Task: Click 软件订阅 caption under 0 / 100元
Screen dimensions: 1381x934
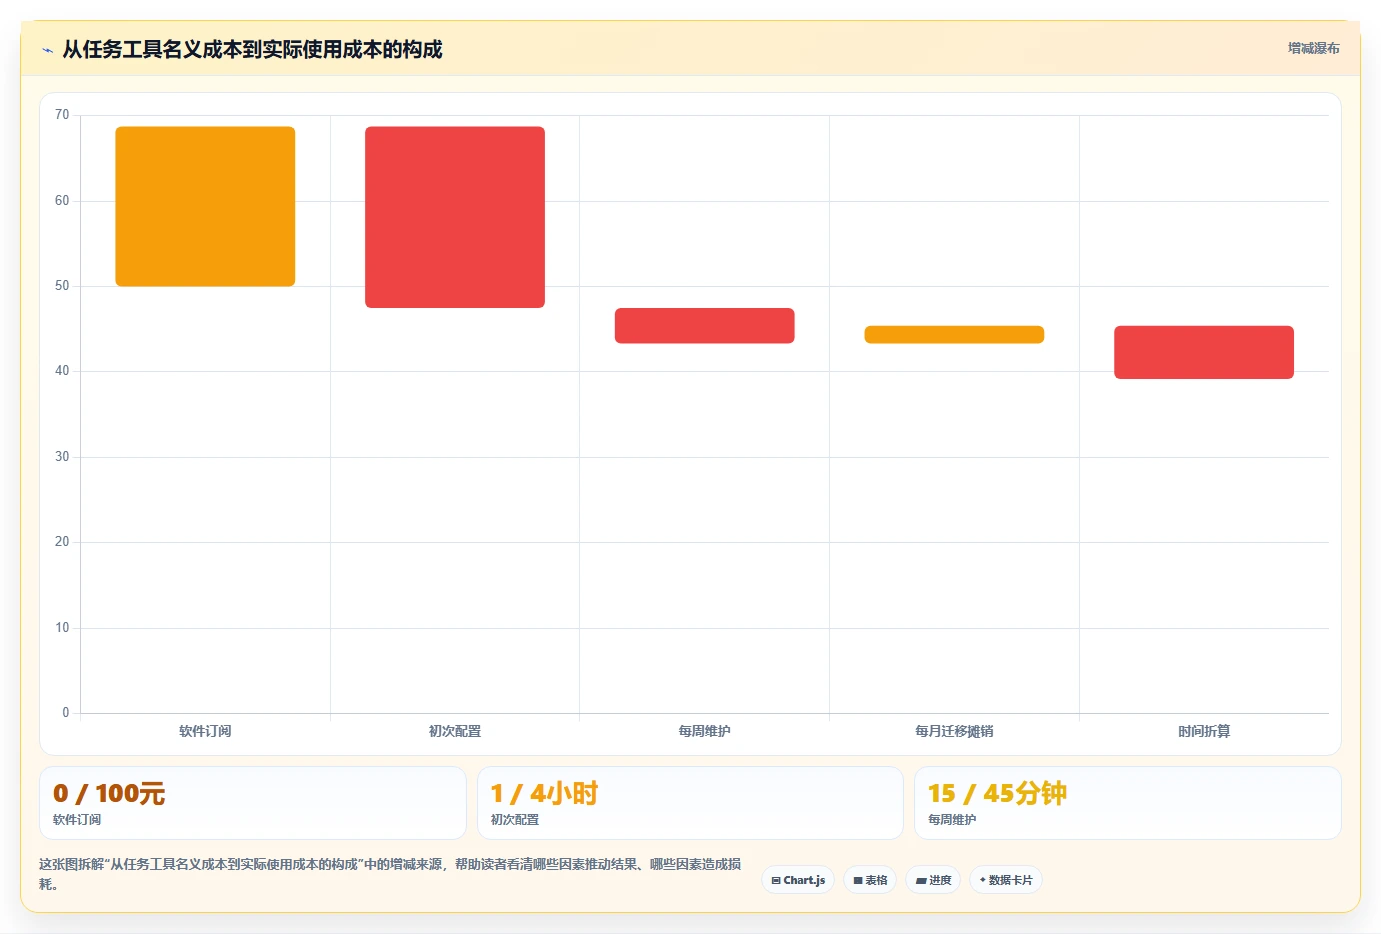Action: click(77, 819)
